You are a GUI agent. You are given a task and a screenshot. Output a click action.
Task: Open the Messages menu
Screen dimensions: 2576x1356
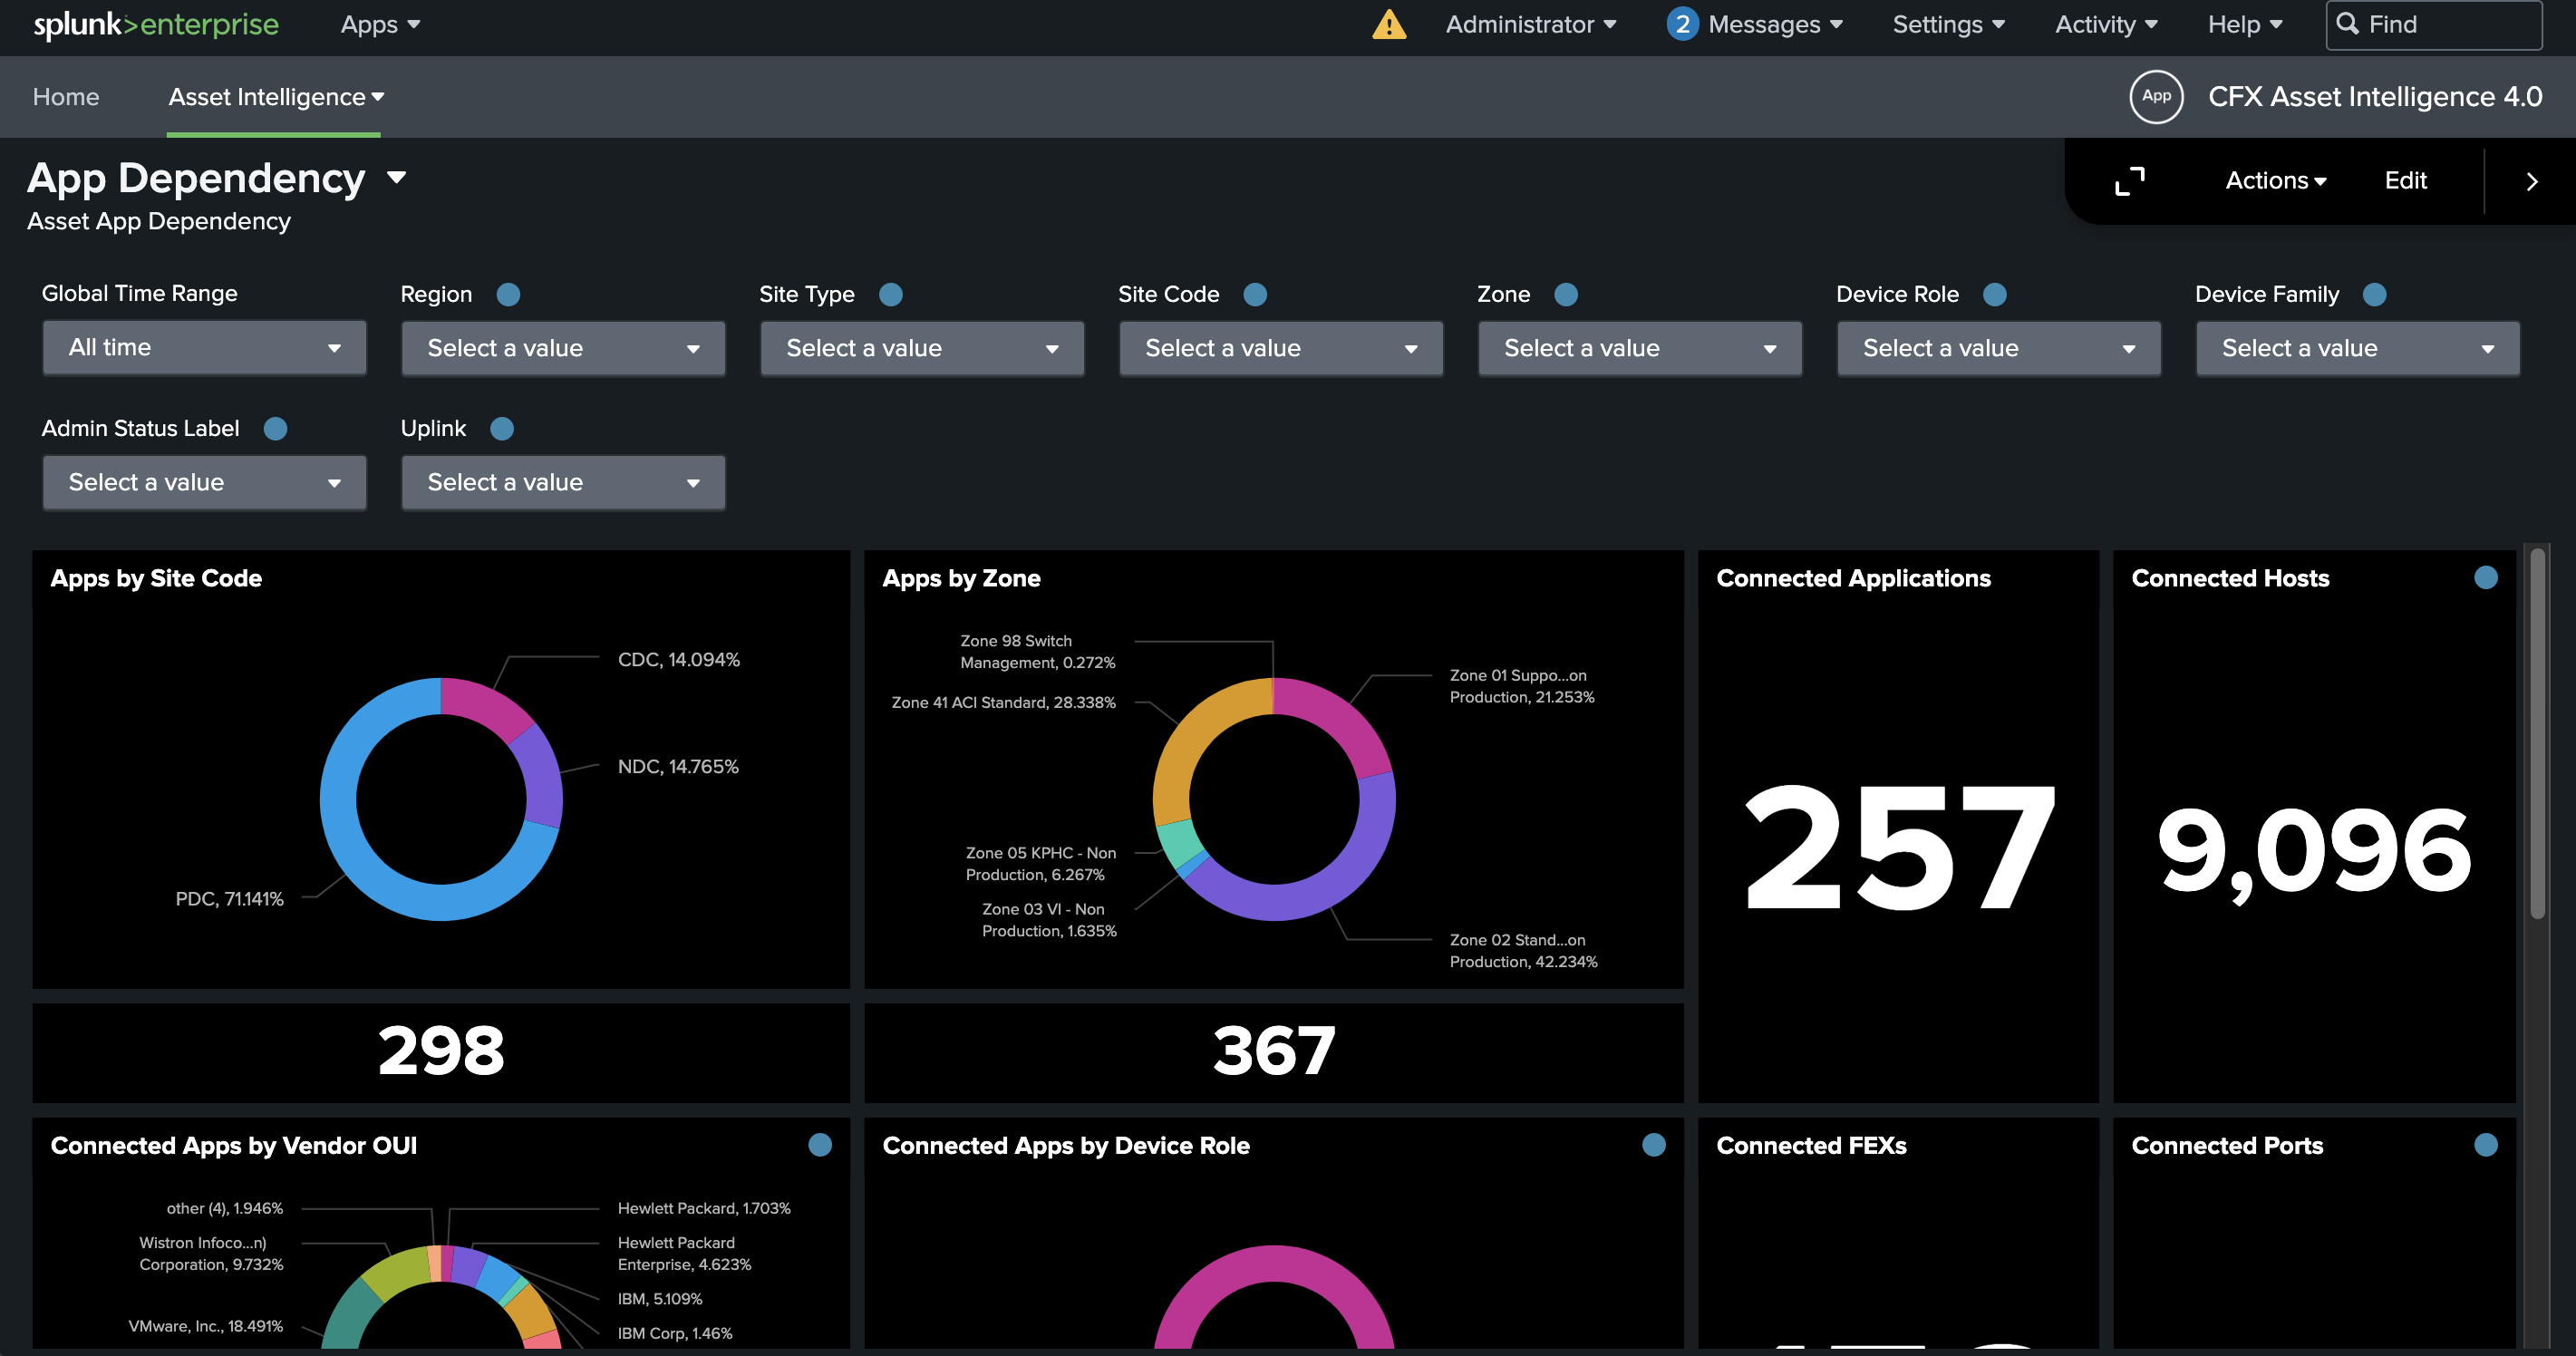pos(1775,24)
